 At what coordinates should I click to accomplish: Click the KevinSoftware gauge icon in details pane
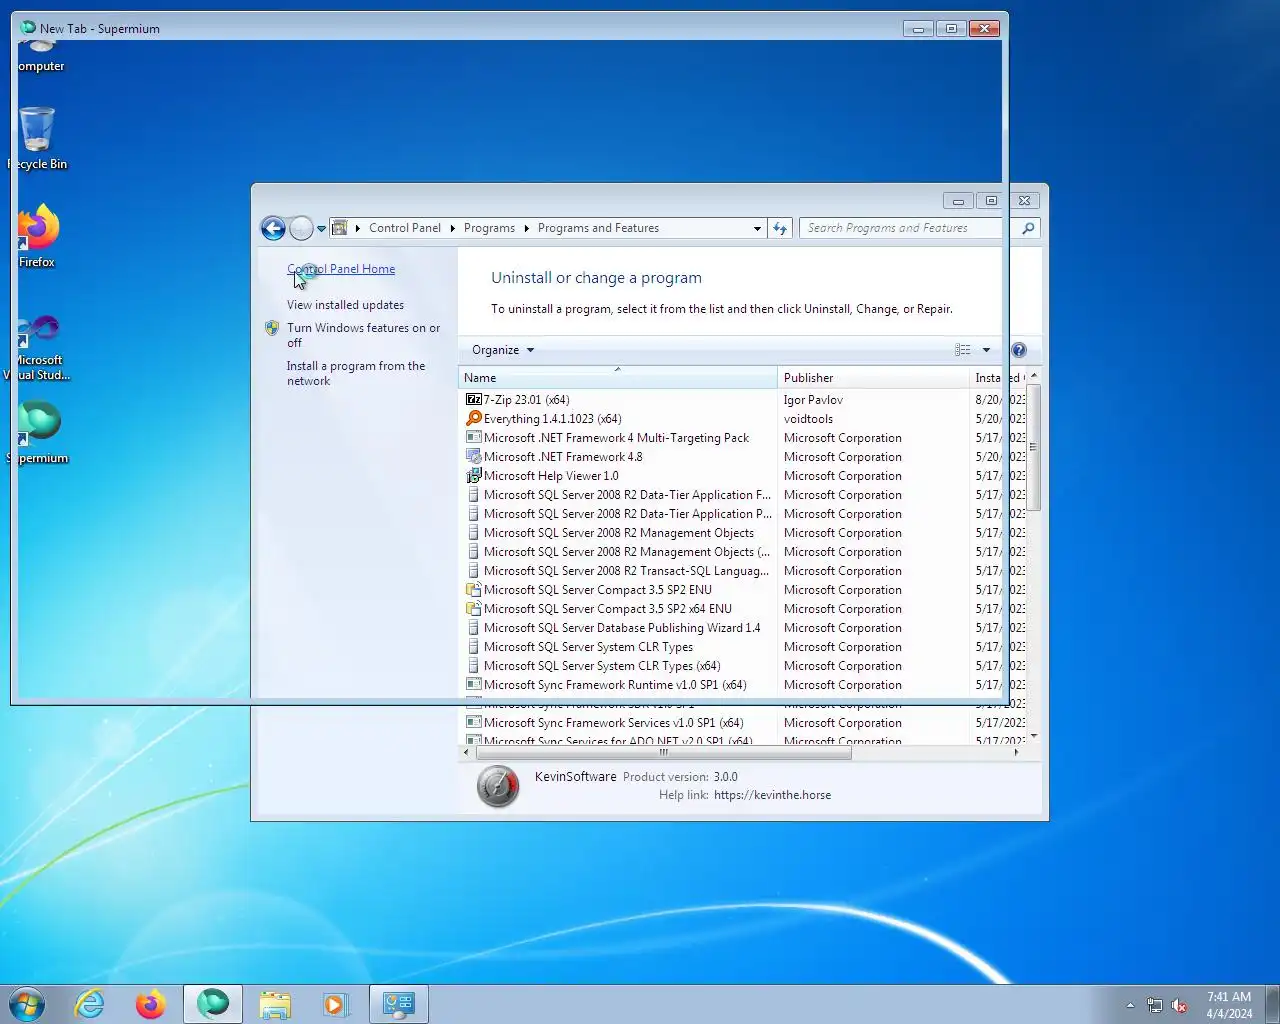(x=498, y=787)
